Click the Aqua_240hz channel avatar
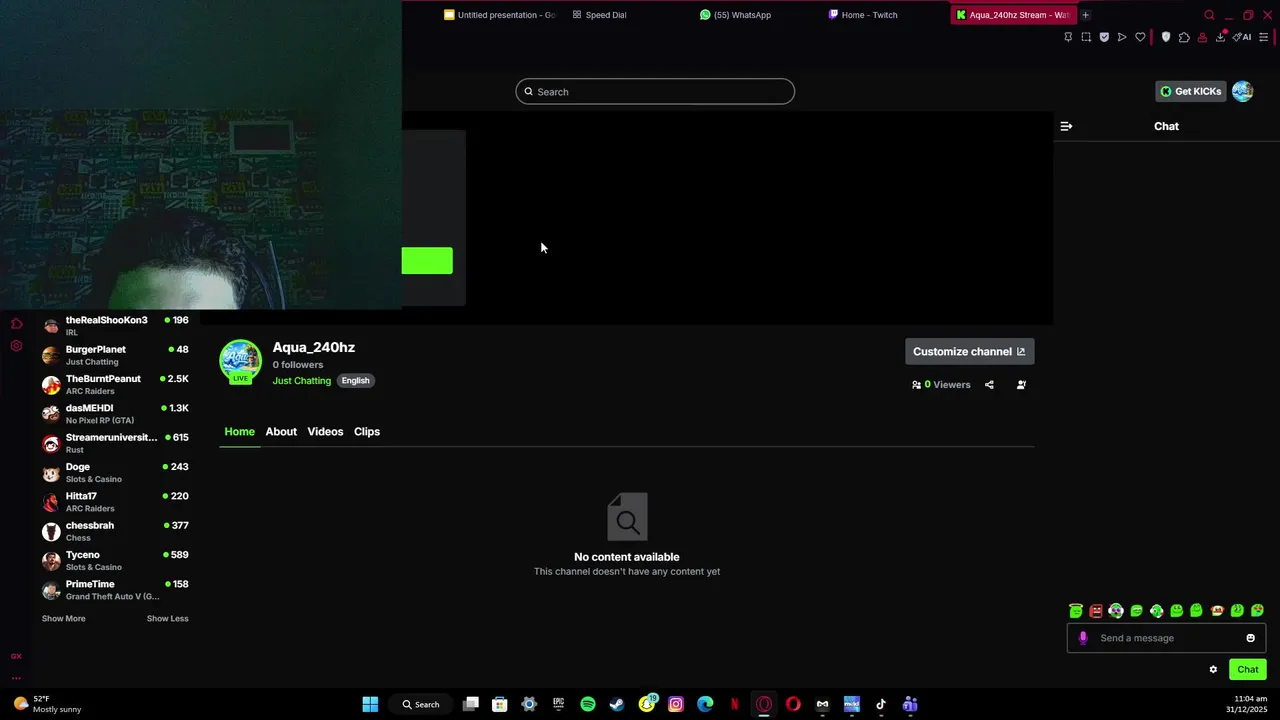1280x720 pixels. point(240,361)
